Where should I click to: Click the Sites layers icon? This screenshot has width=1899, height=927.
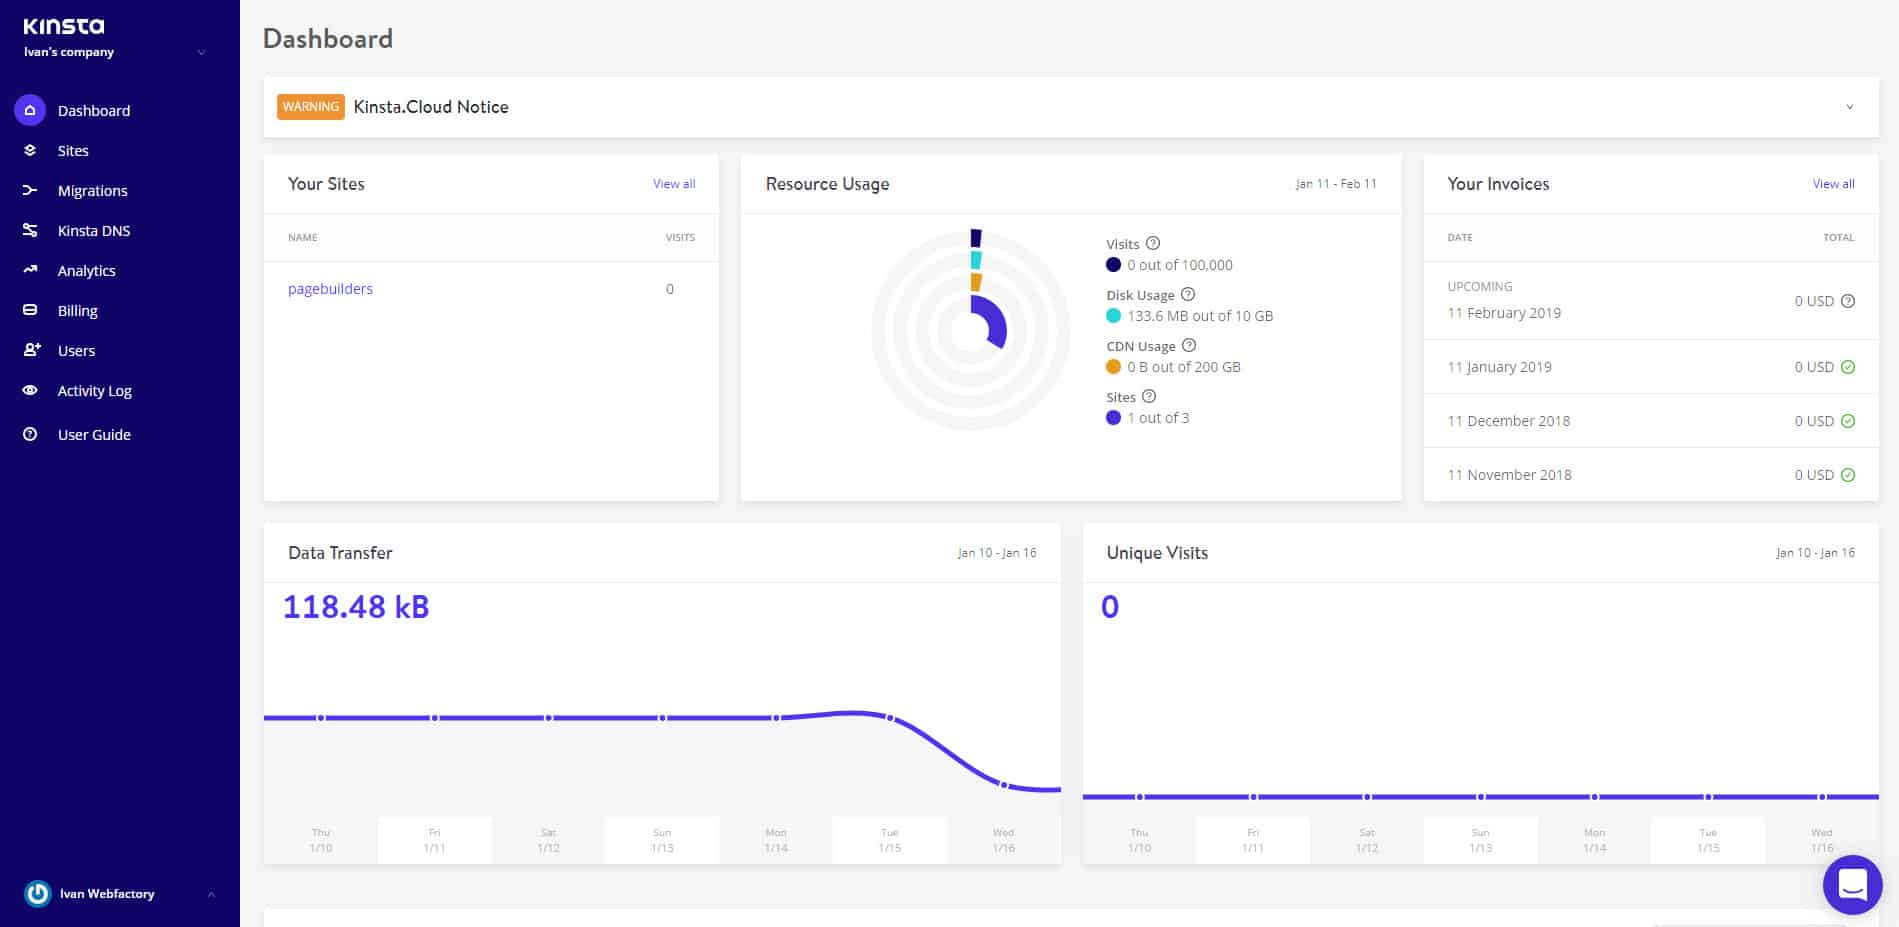click(x=30, y=150)
